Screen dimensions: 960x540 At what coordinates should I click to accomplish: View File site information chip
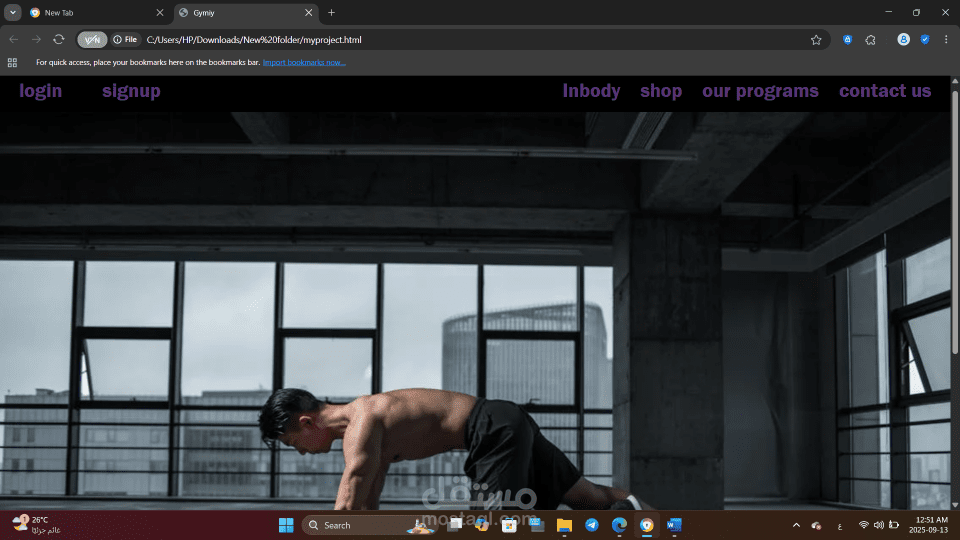click(x=126, y=40)
